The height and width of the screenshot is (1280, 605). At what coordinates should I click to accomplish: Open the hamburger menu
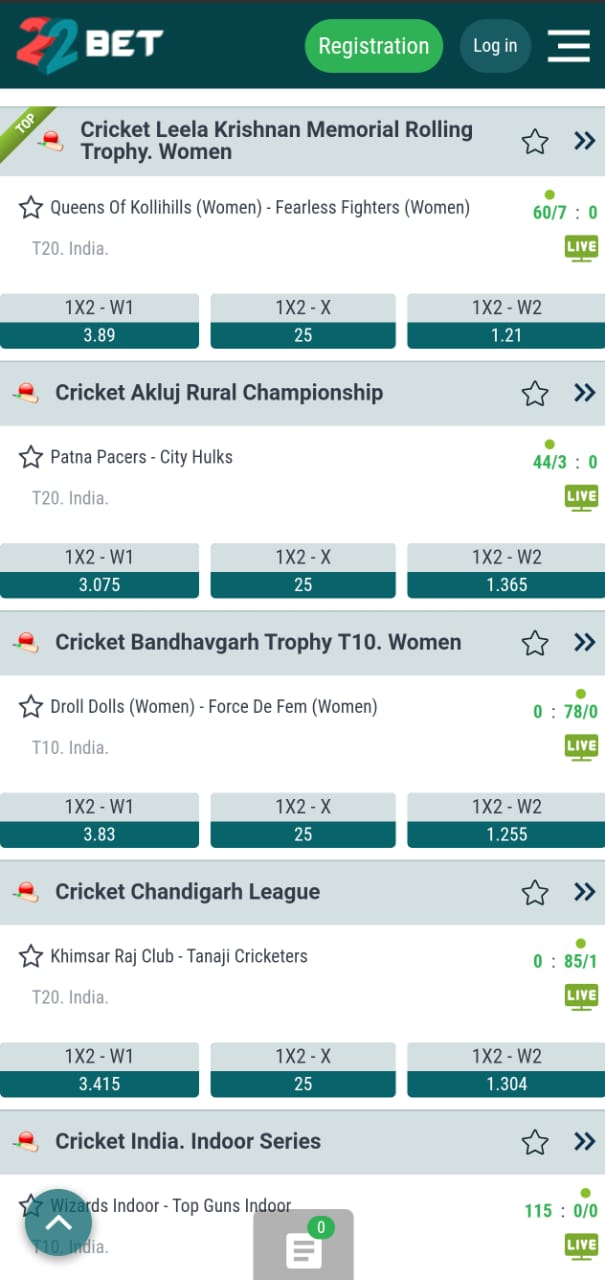click(568, 46)
